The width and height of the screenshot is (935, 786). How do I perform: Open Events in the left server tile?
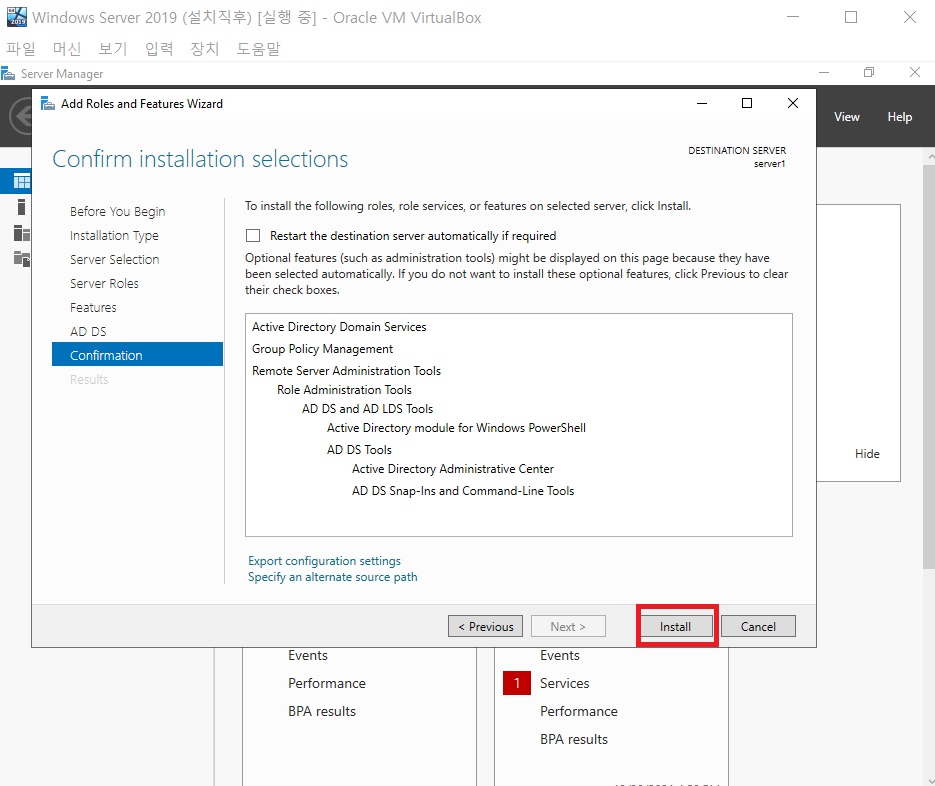[x=308, y=655]
